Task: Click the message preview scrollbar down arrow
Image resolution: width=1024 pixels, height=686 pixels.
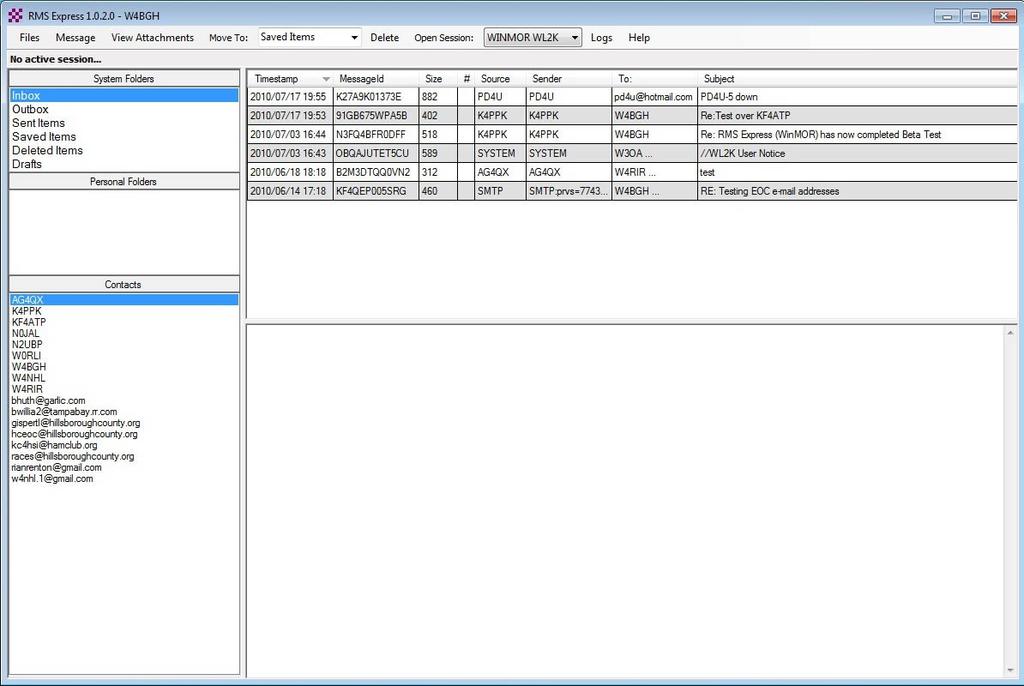Action: (x=1010, y=670)
